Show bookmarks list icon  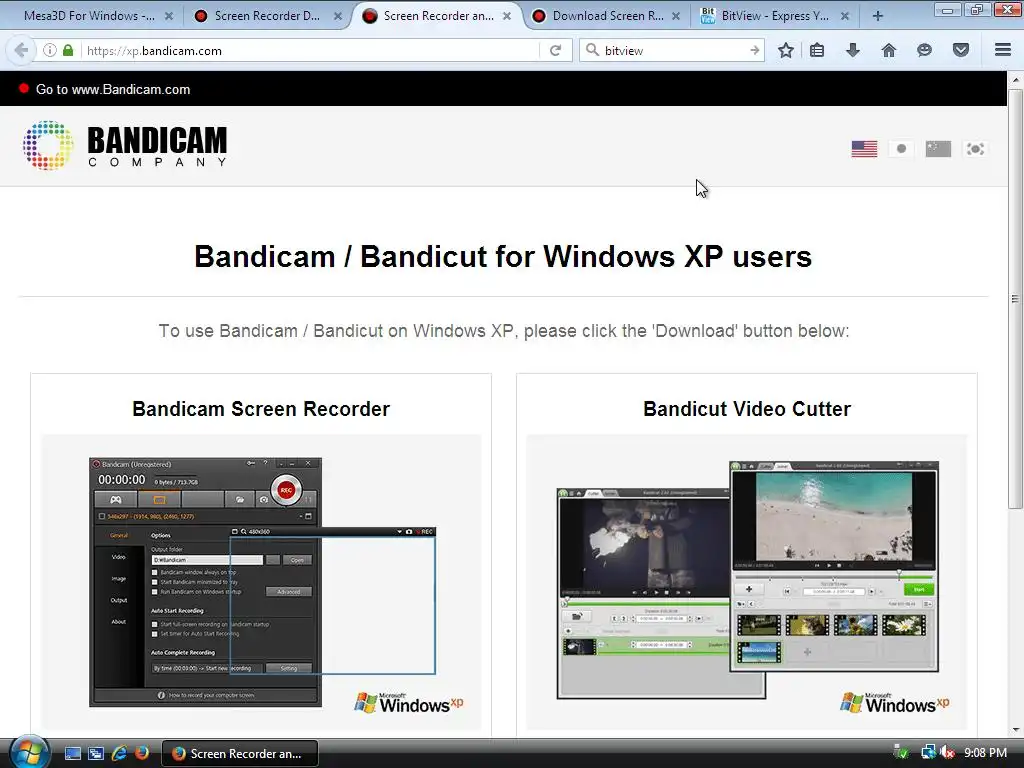(817, 50)
